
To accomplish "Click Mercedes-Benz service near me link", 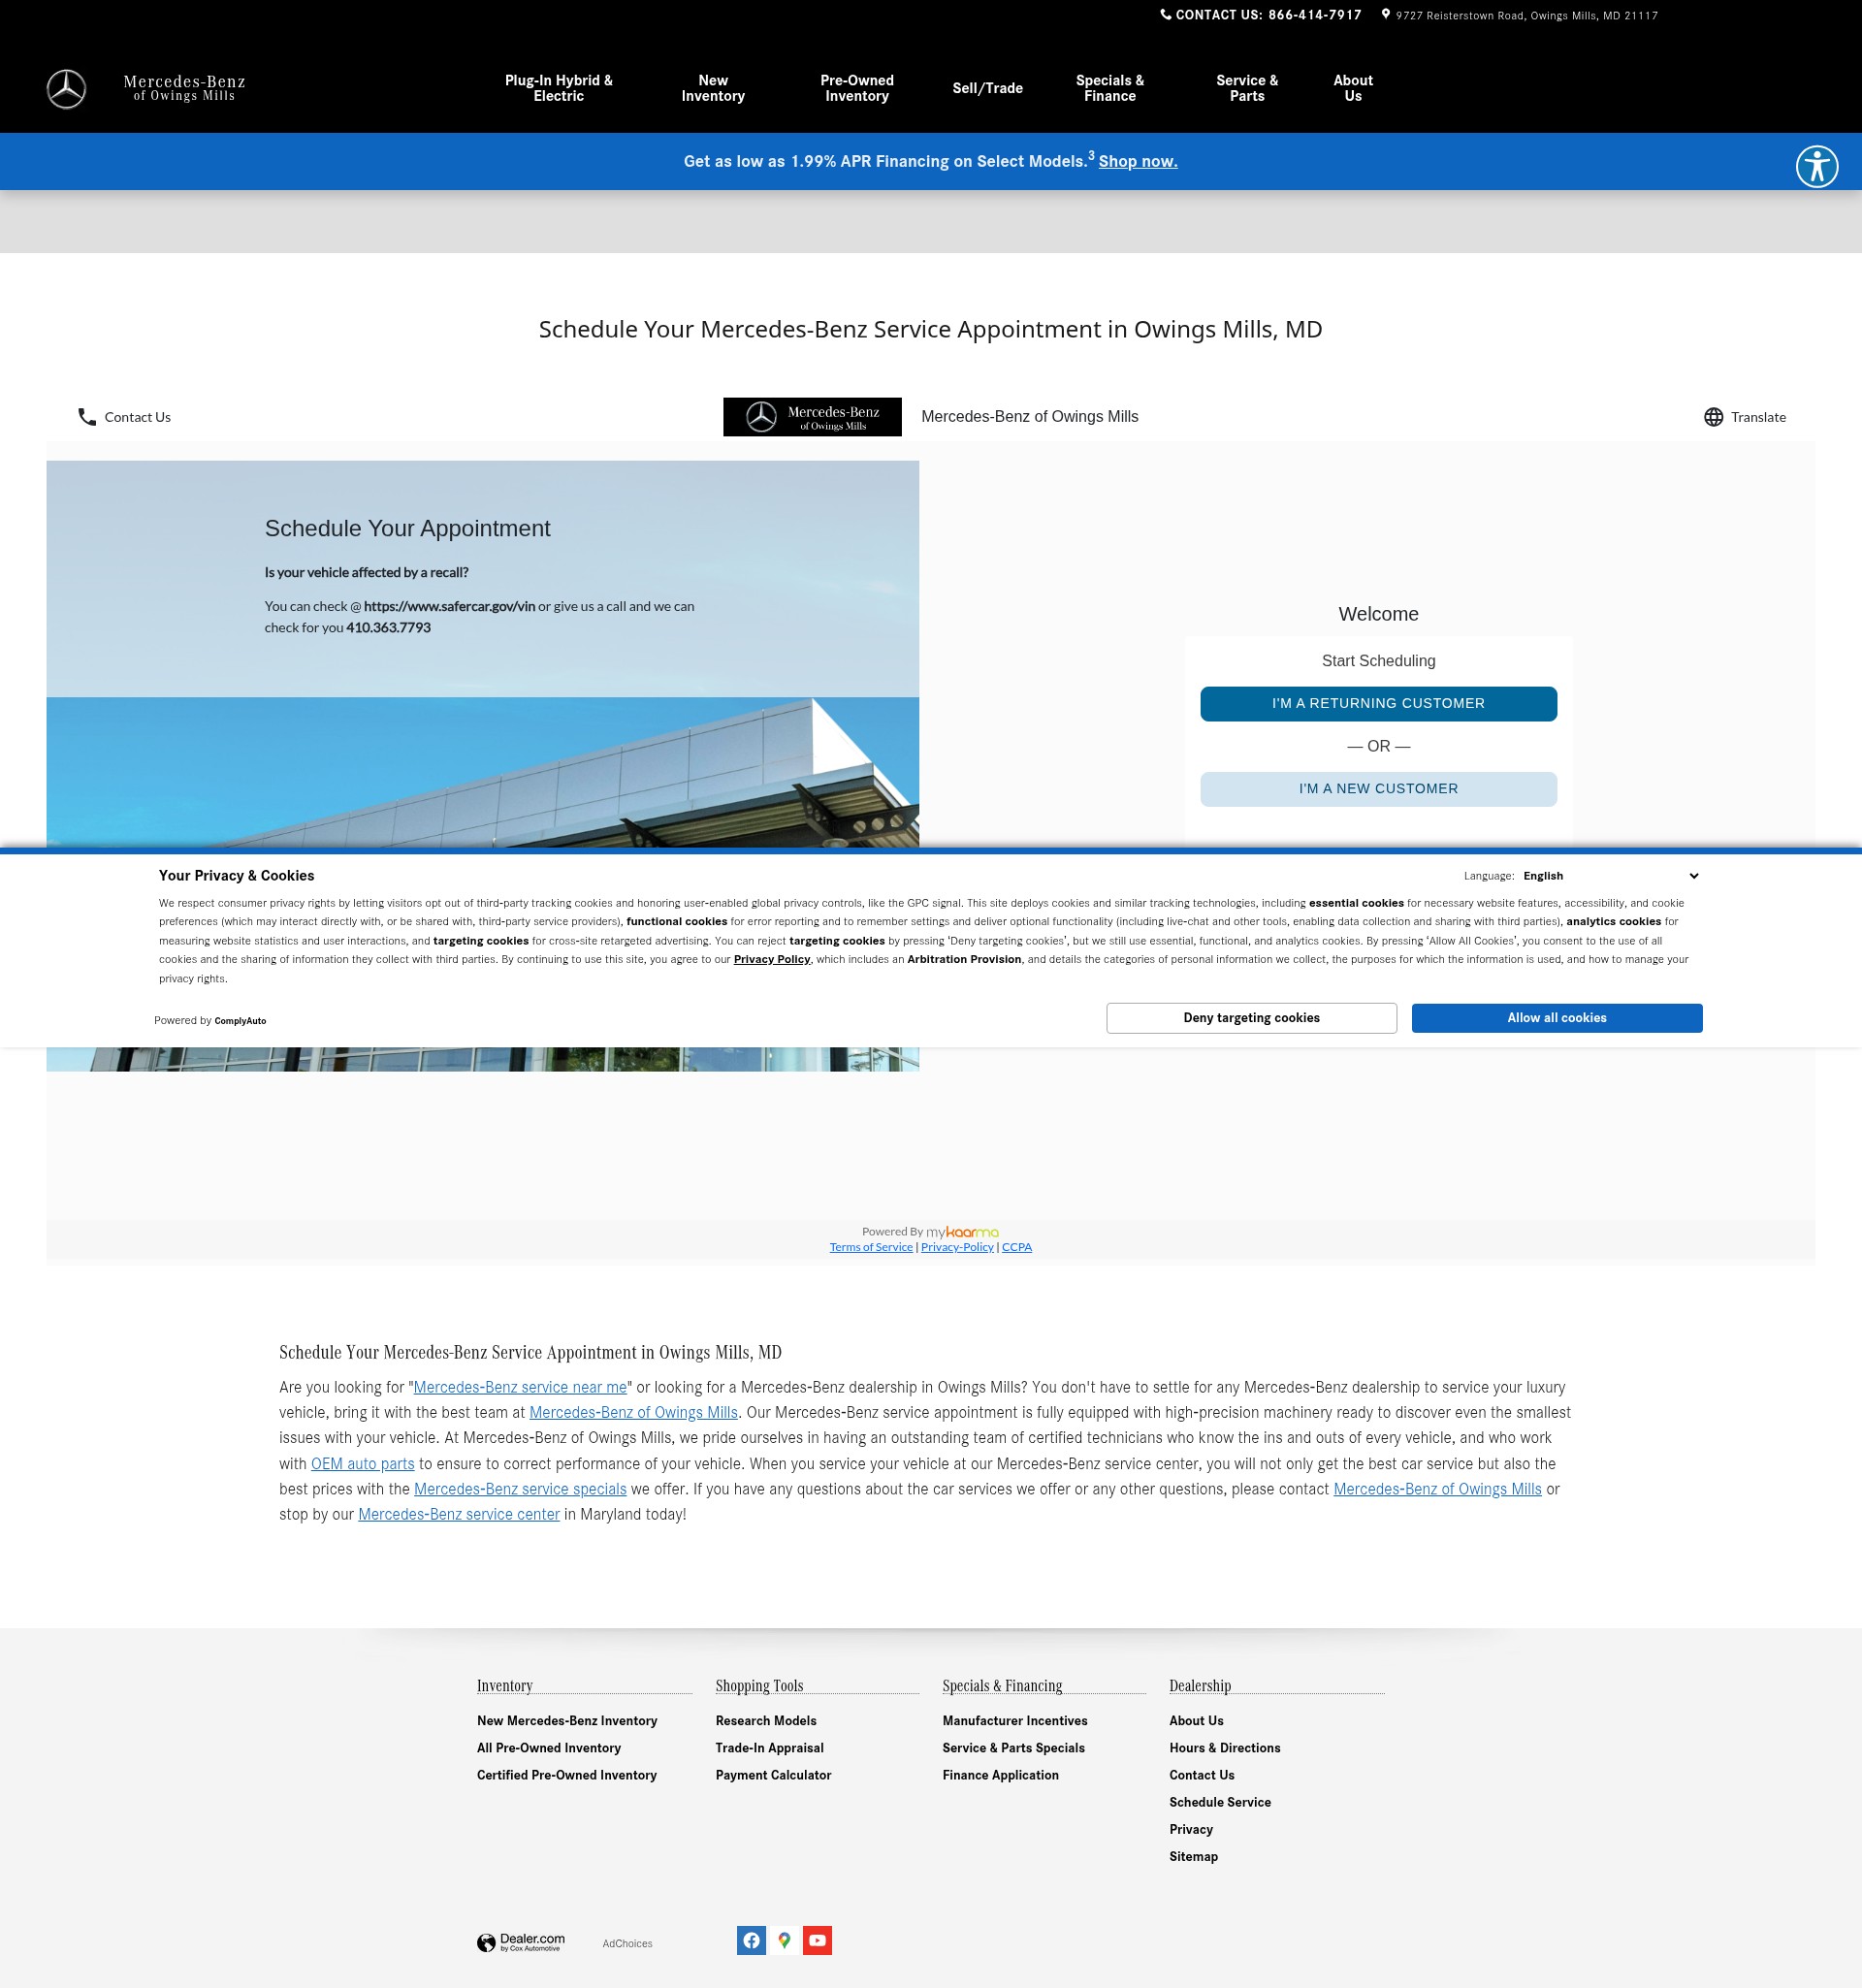I will pos(520,1388).
